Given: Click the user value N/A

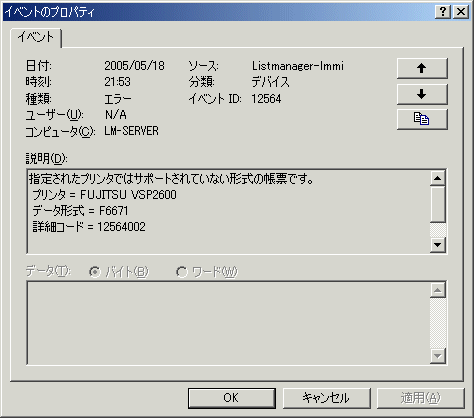Looking at the screenshot, I should [x=116, y=115].
